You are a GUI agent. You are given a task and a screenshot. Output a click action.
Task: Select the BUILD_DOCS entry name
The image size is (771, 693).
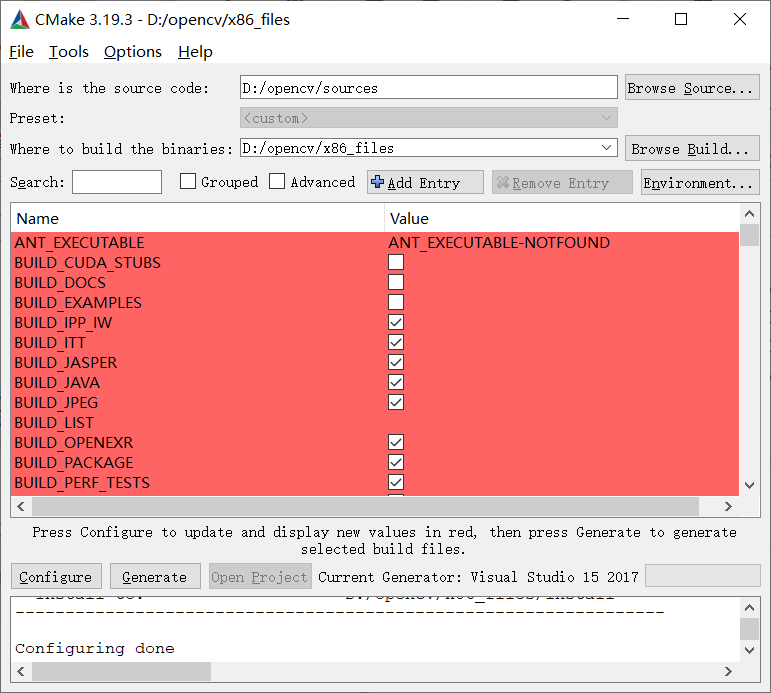[60, 282]
